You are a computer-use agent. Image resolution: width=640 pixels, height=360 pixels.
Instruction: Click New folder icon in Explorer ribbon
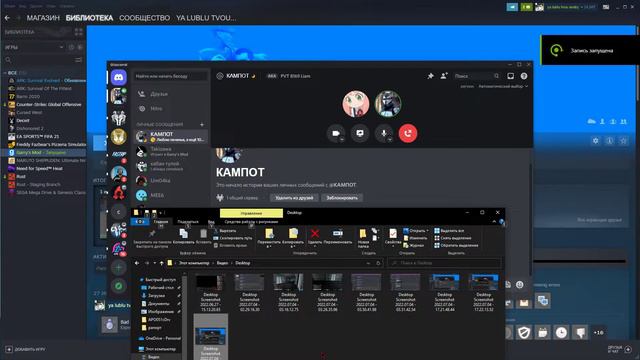pyautogui.click(x=363, y=233)
